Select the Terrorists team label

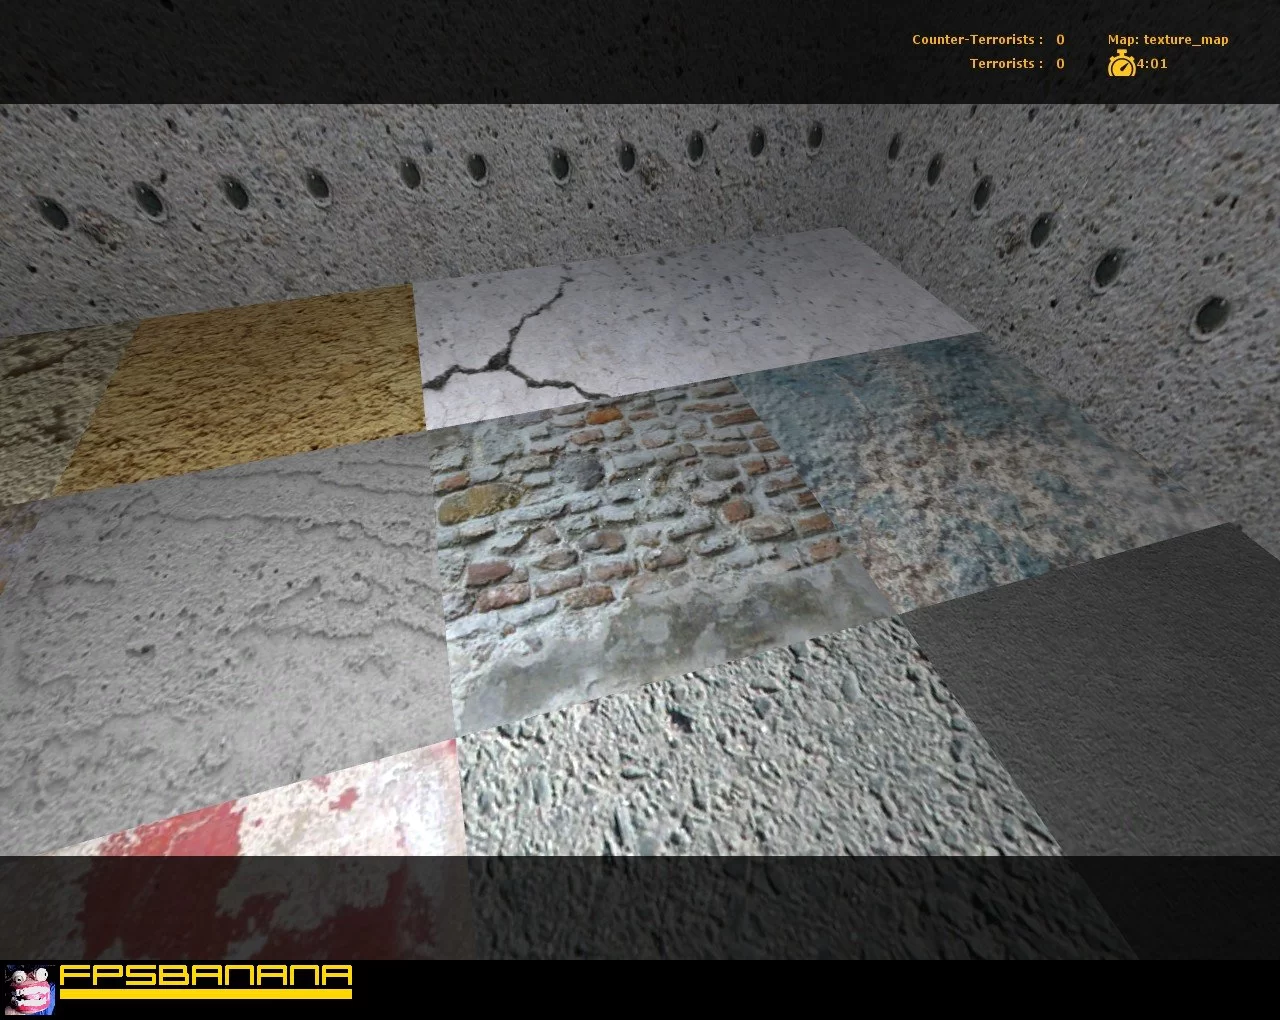(1006, 64)
